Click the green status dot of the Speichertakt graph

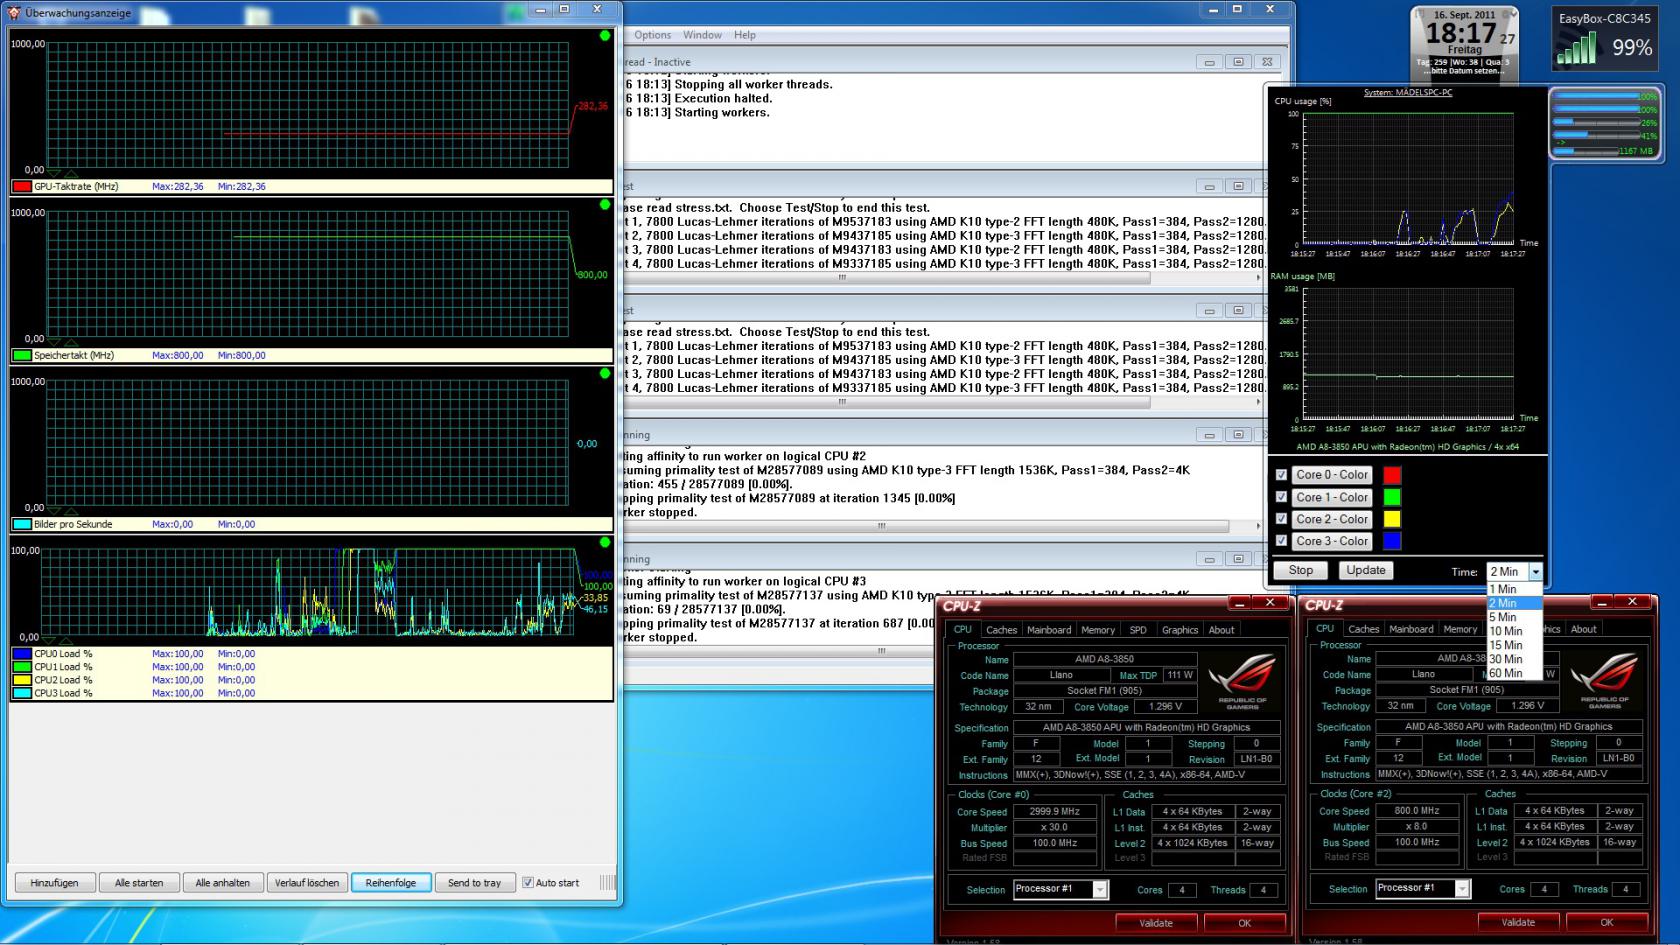click(x=605, y=205)
